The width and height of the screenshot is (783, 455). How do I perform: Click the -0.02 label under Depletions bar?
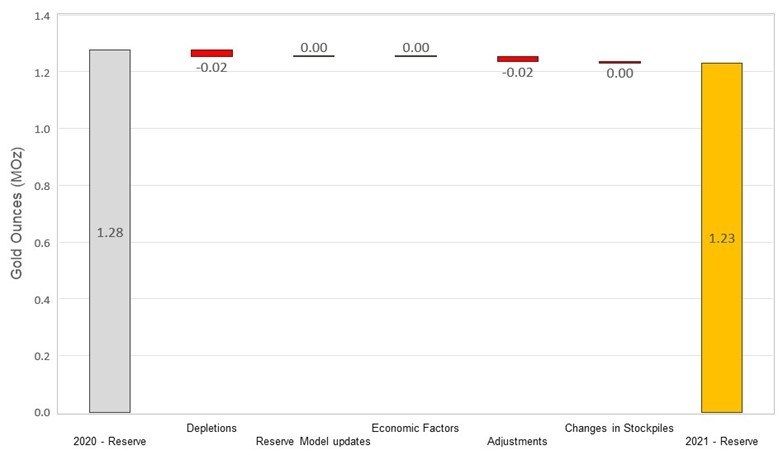pos(212,68)
